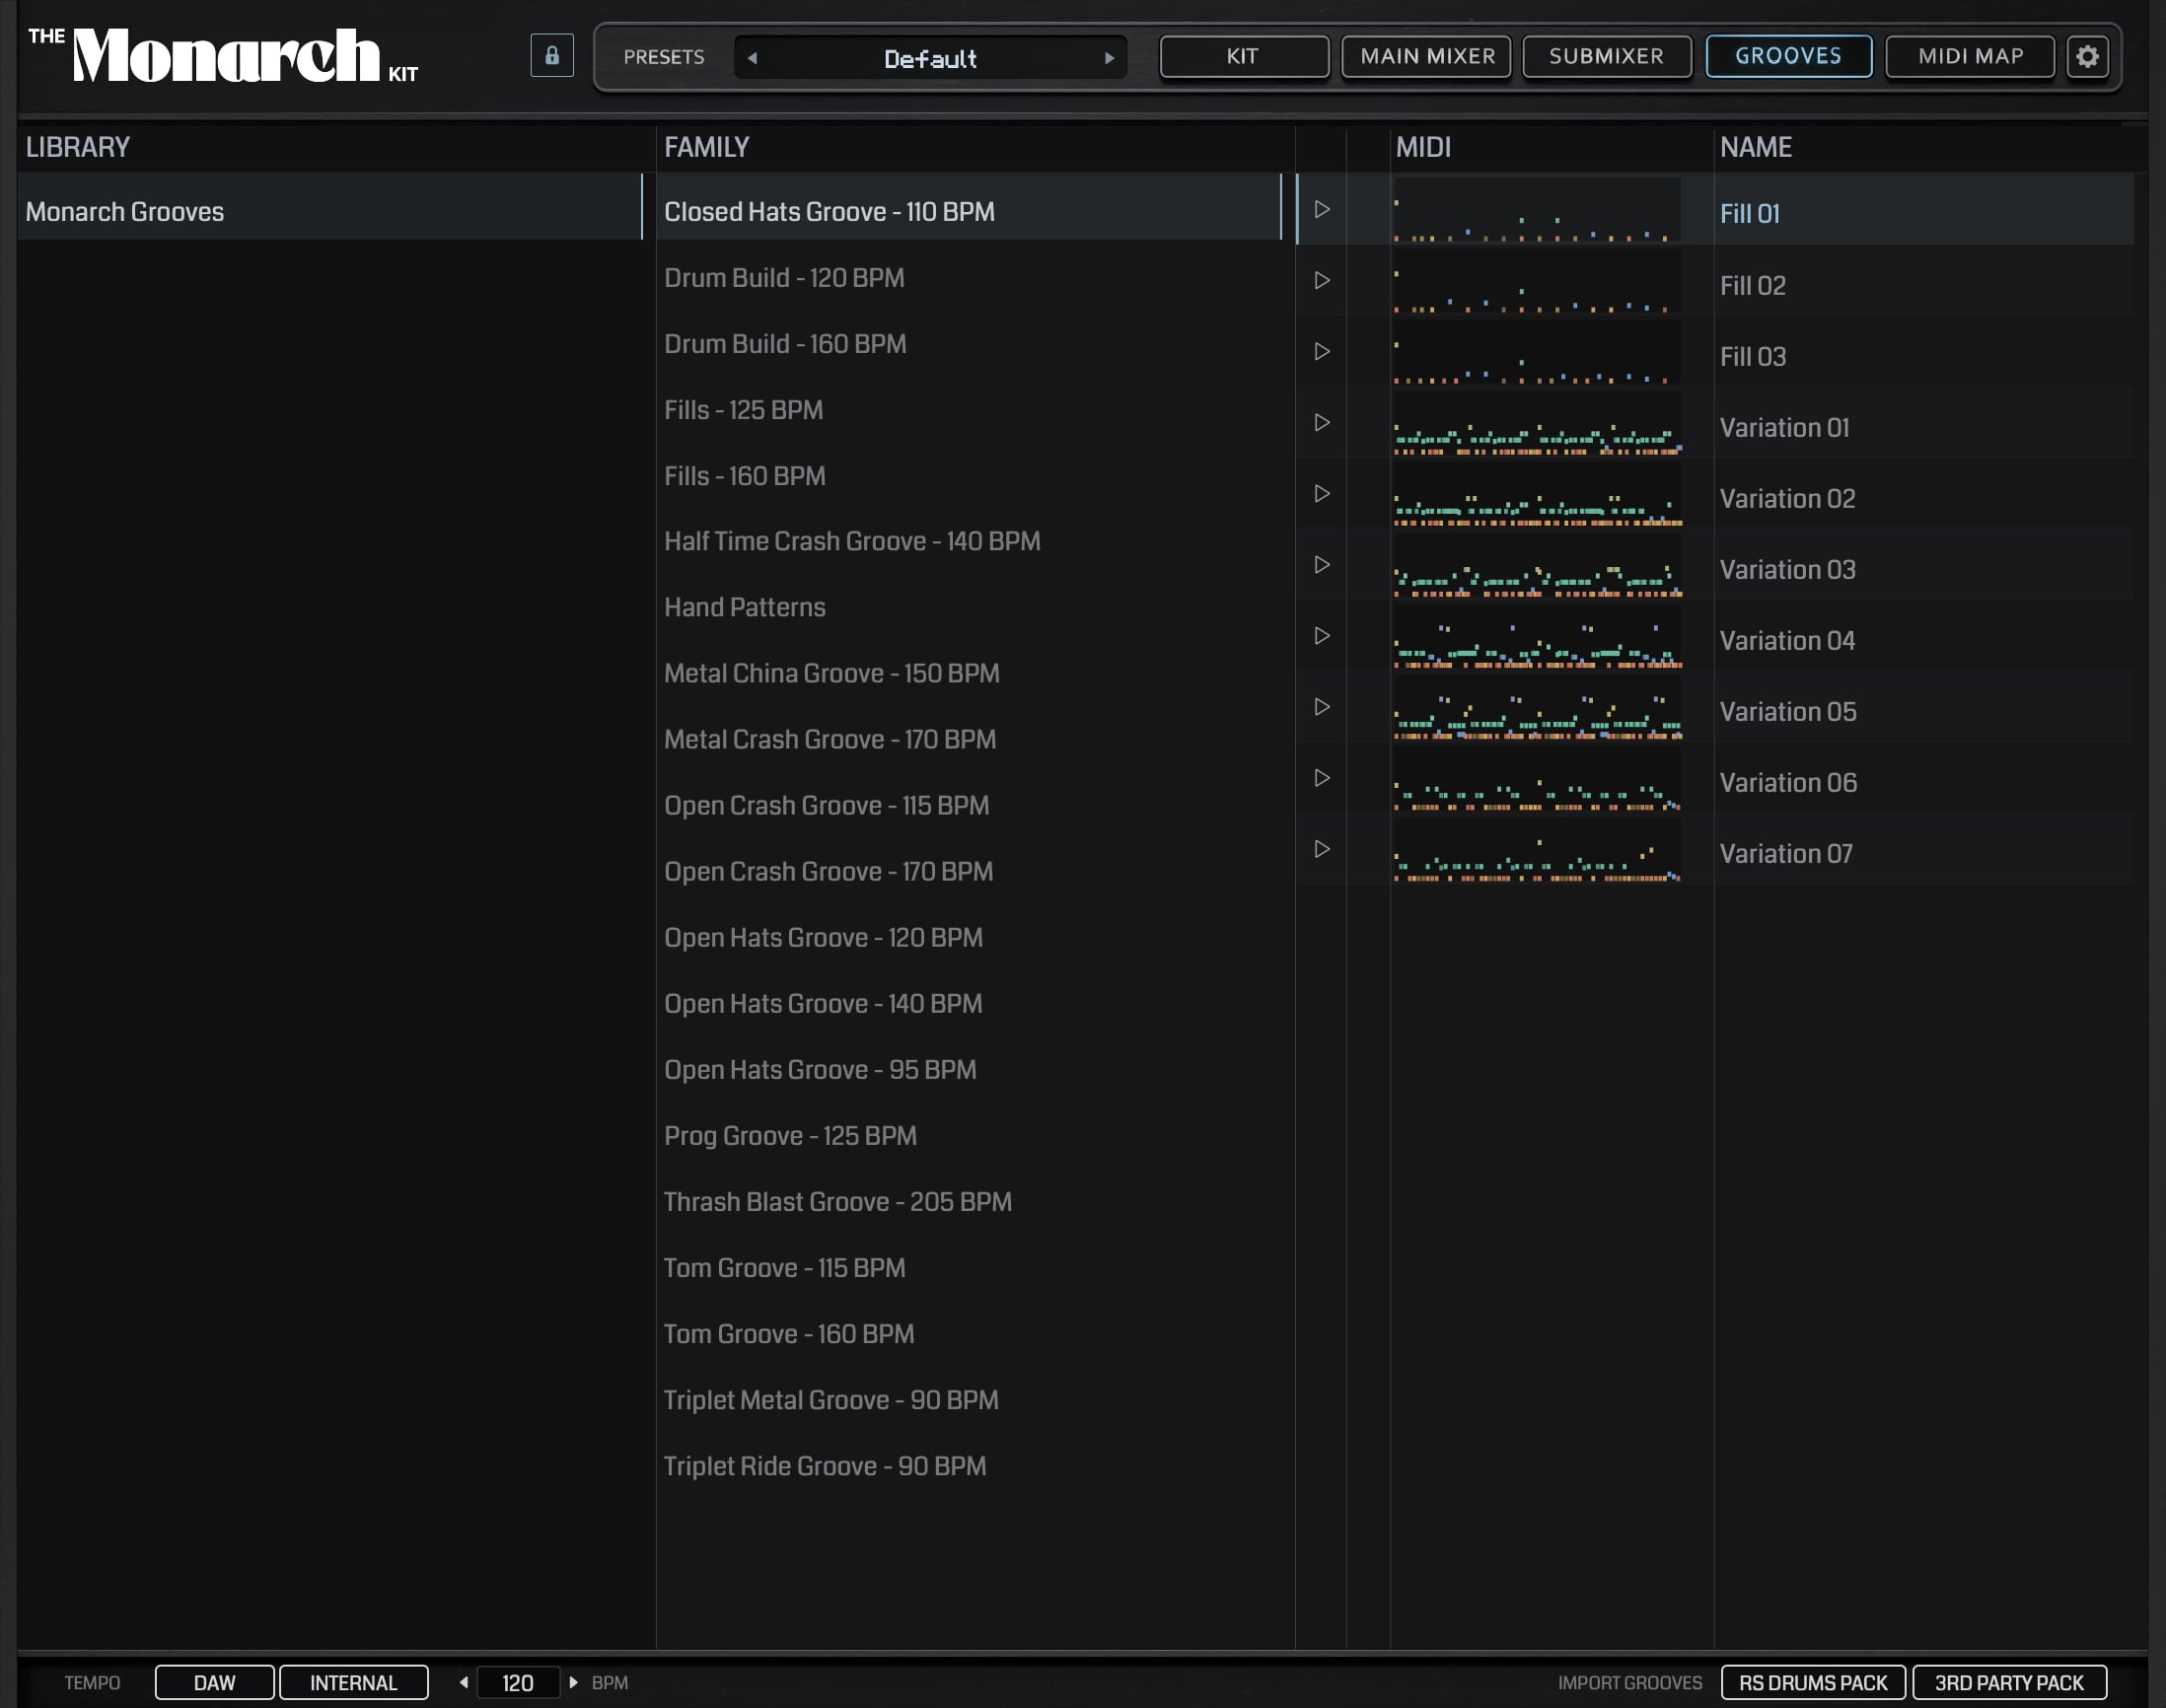Go to the previous preset arrow

(752, 58)
